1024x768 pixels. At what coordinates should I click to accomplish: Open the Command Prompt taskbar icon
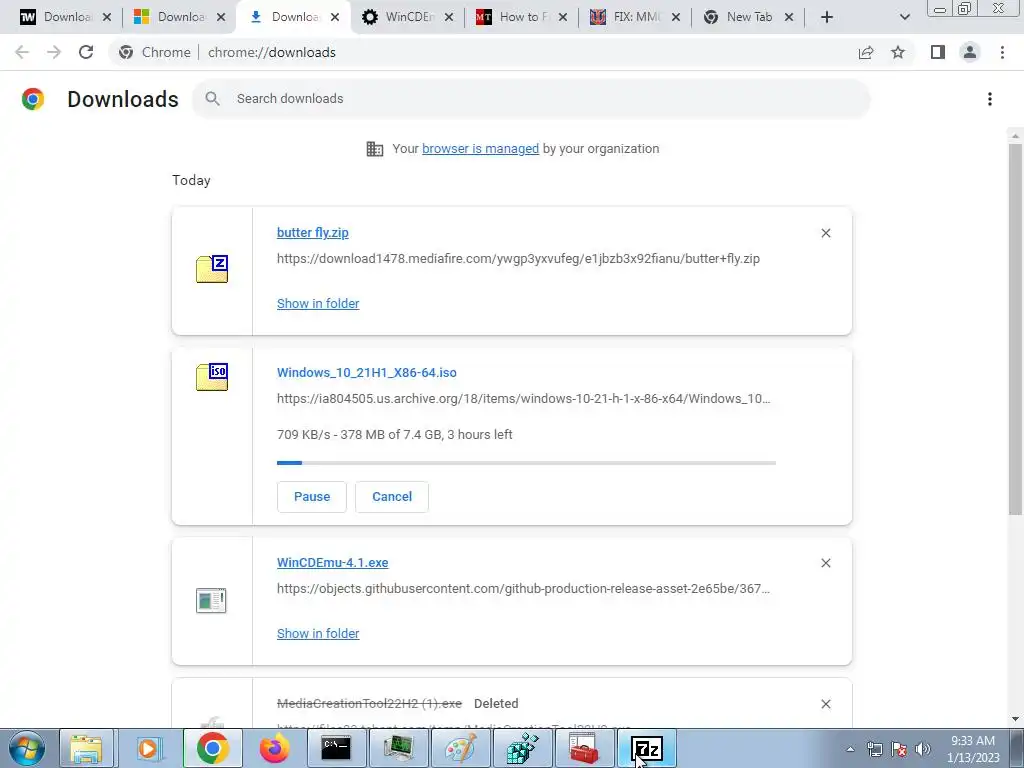pos(336,748)
